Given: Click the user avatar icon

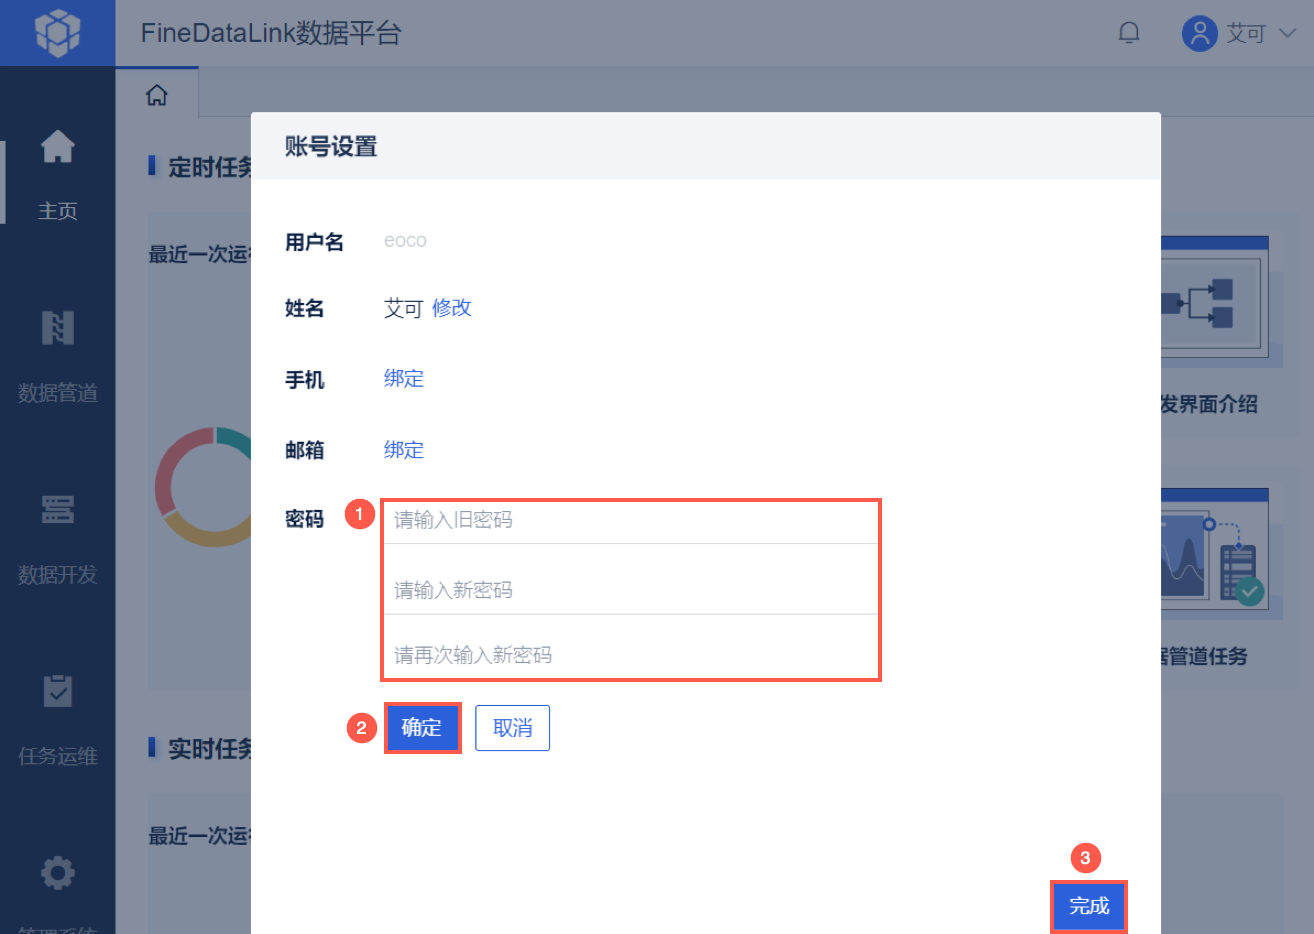Looking at the screenshot, I should pos(1199,33).
